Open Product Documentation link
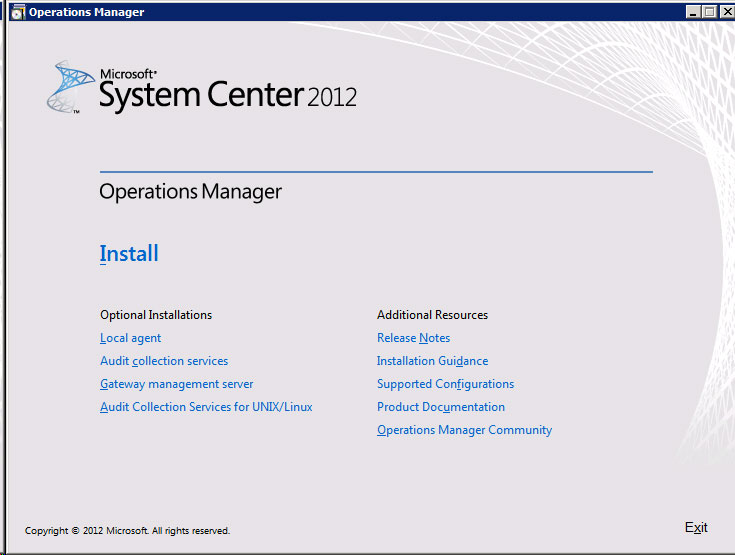This screenshot has height=555, width=735. coord(441,407)
